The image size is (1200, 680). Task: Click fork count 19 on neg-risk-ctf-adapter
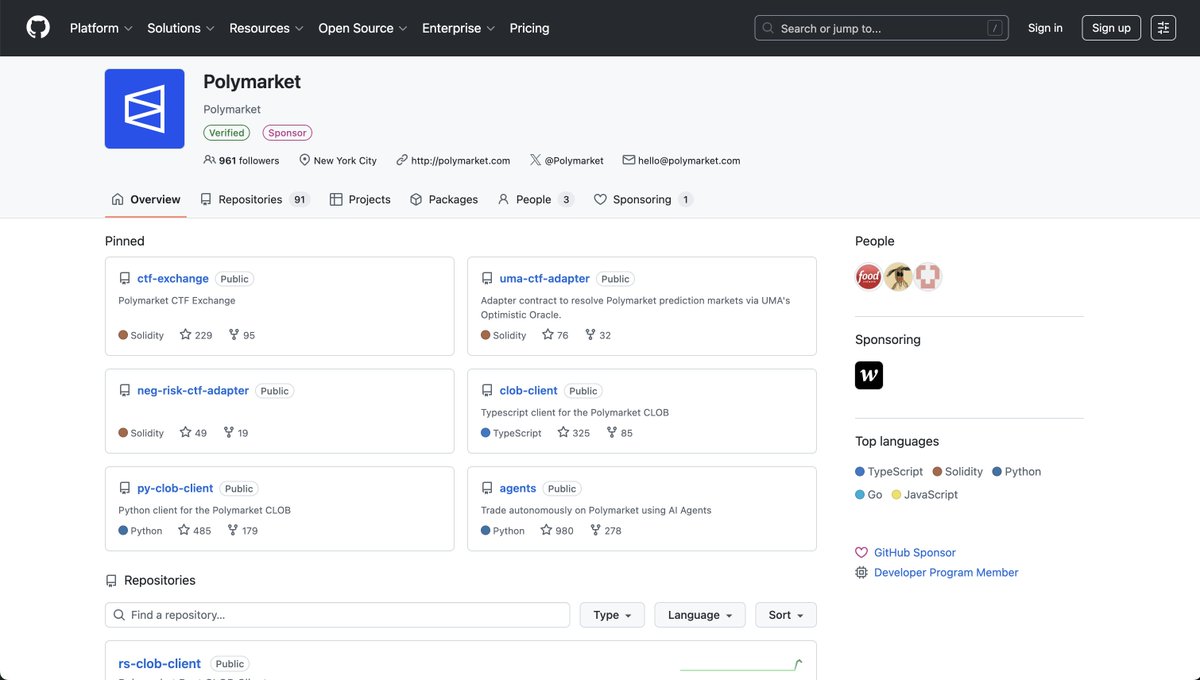pyautogui.click(x=236, y=433)
